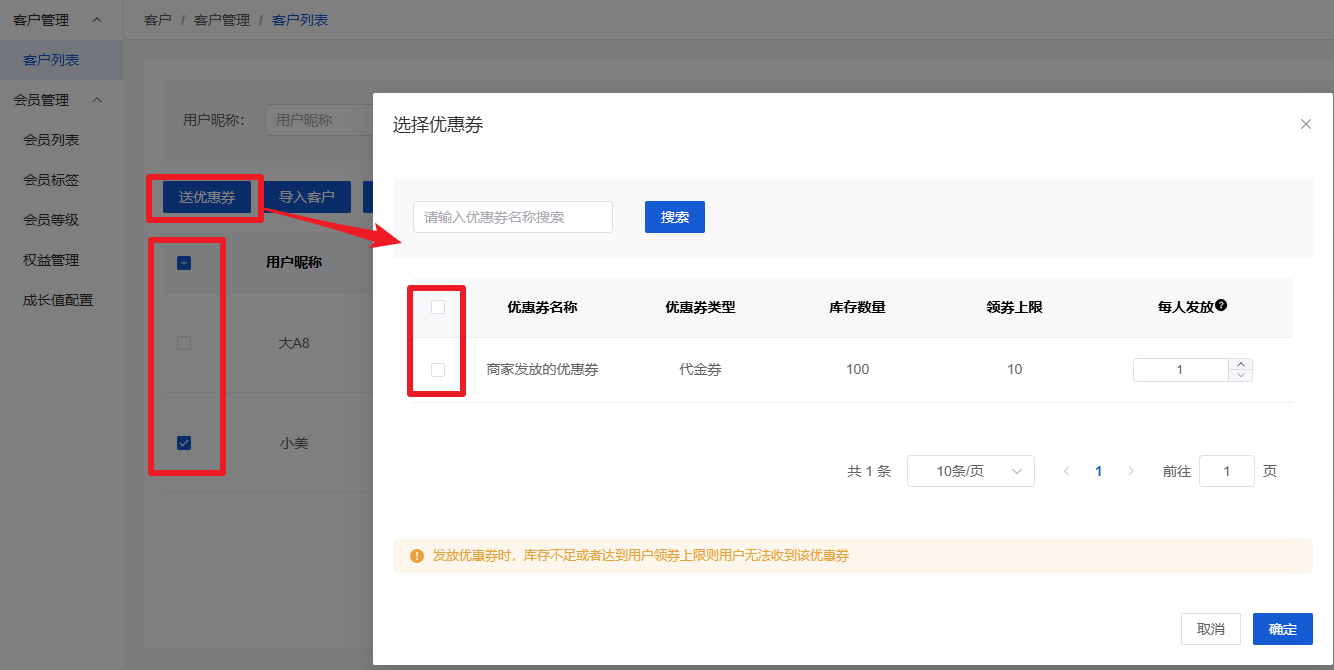Click the 每人发放 quantity input

1180,370
